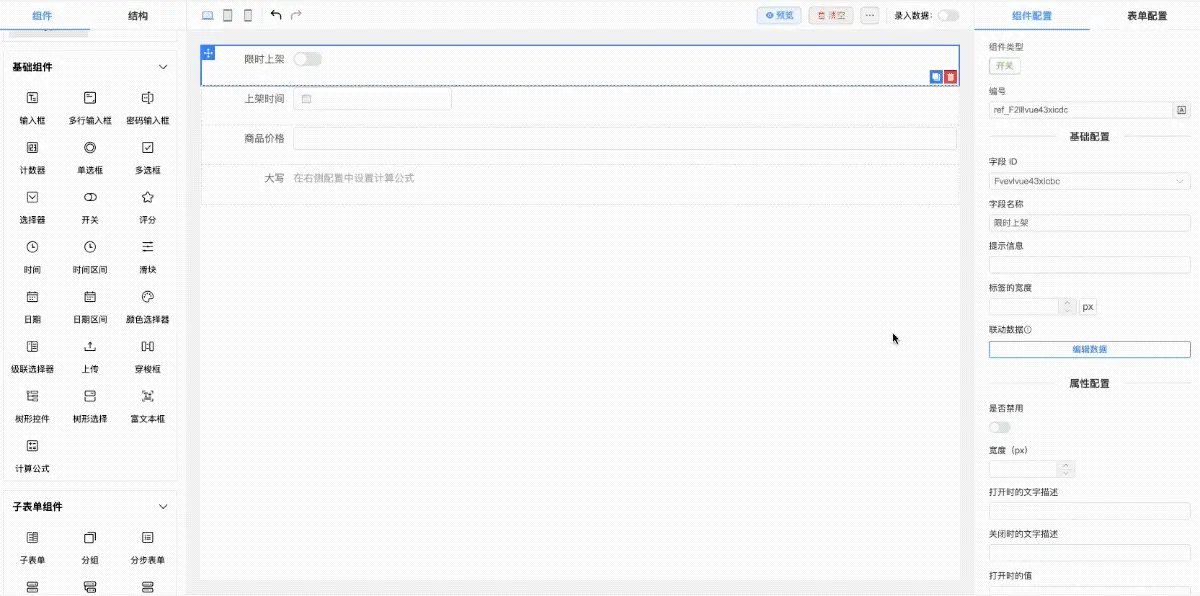The width and height of the screenshot is (1200, 596).
Task: Select the 计算公式 formula component
Action: coord(32,446)
